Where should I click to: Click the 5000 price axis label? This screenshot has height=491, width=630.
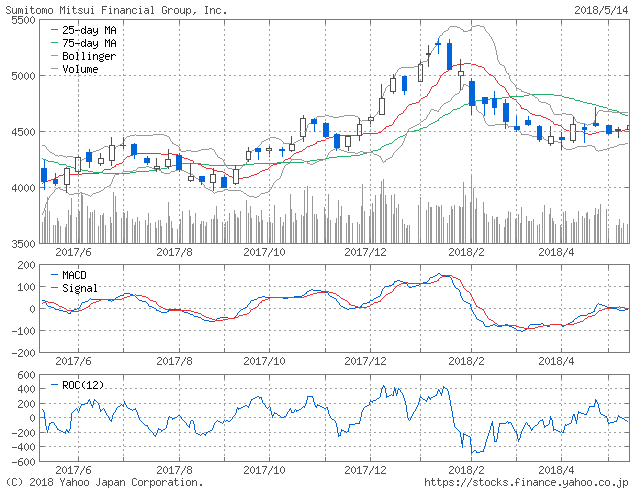pos(20,76)
